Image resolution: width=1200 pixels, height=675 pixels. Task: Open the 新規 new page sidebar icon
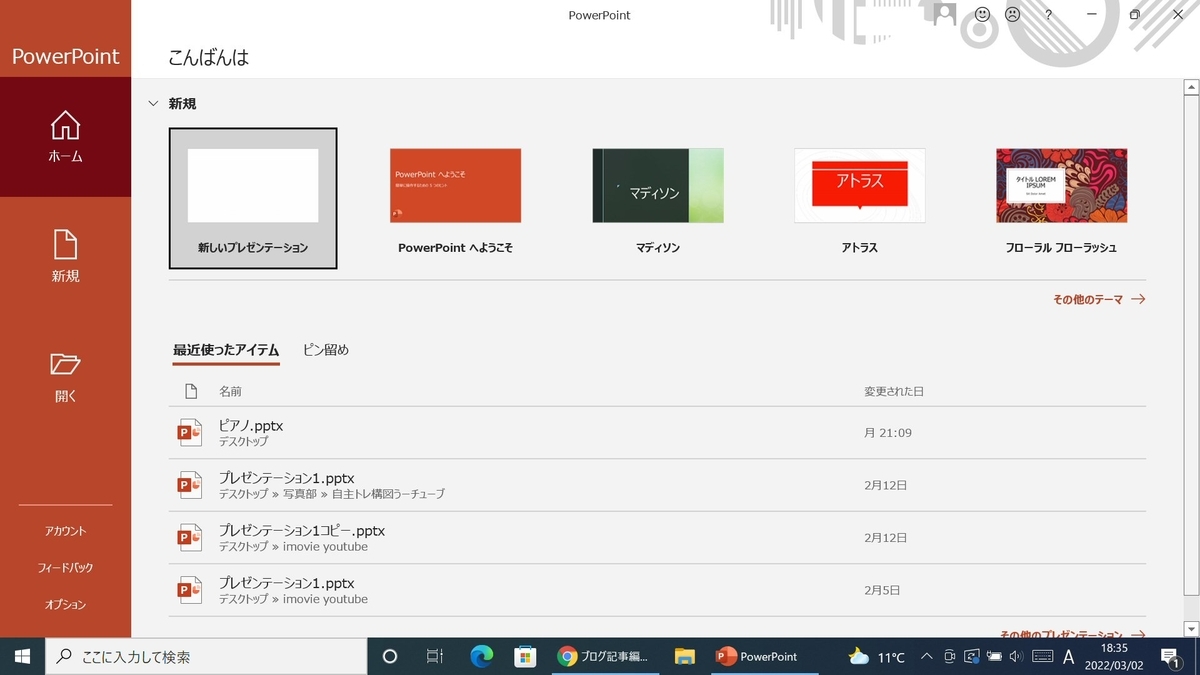[65, 256]
